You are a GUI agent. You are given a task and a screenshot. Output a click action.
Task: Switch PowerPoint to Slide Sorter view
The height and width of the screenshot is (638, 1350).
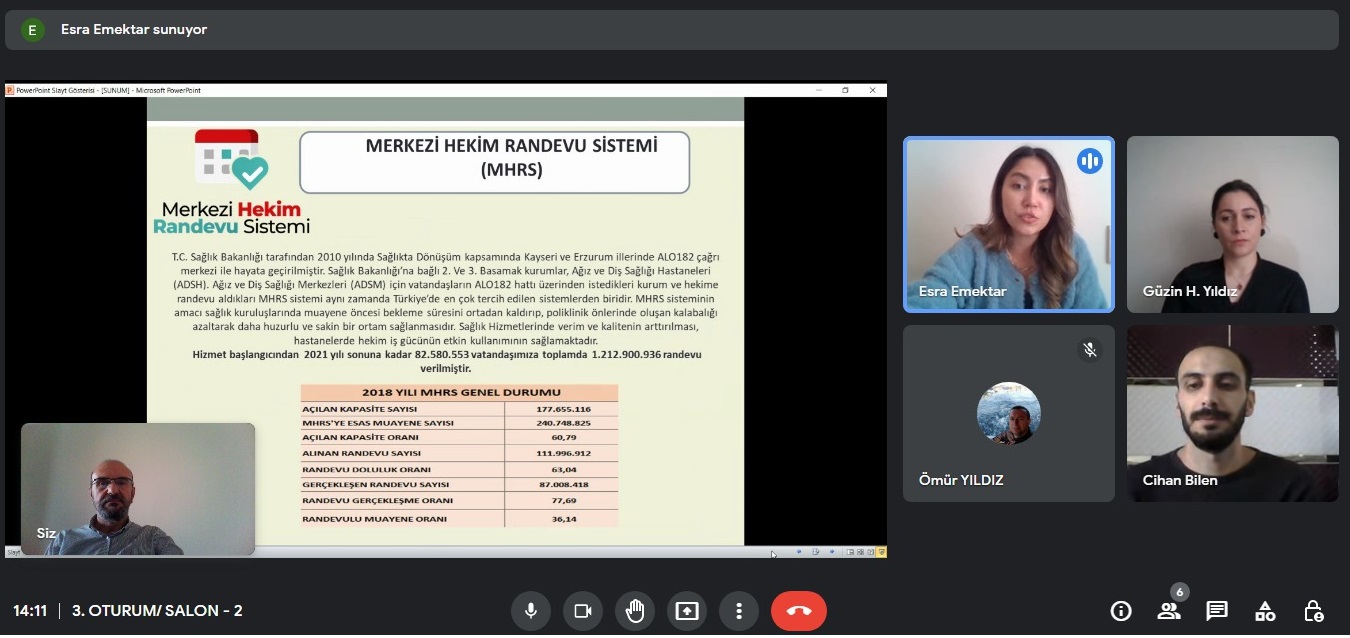[861, 552]
